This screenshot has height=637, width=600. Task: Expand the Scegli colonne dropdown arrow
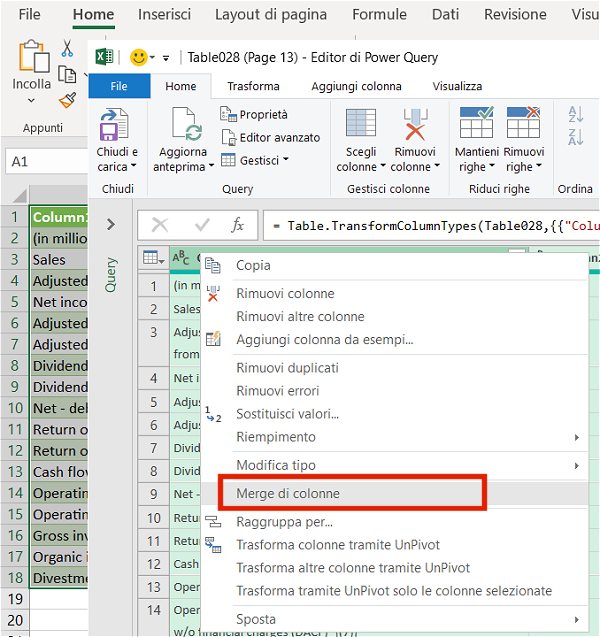coord(382,166)
